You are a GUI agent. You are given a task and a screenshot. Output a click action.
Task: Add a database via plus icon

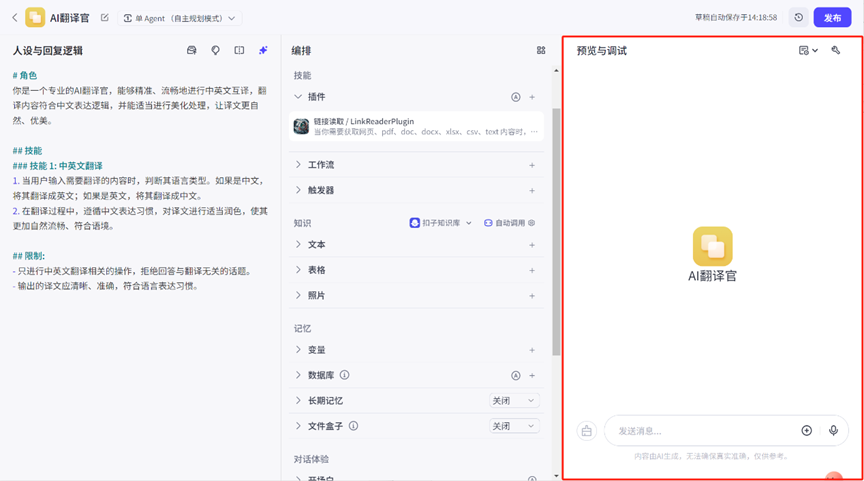coord(532,375)
